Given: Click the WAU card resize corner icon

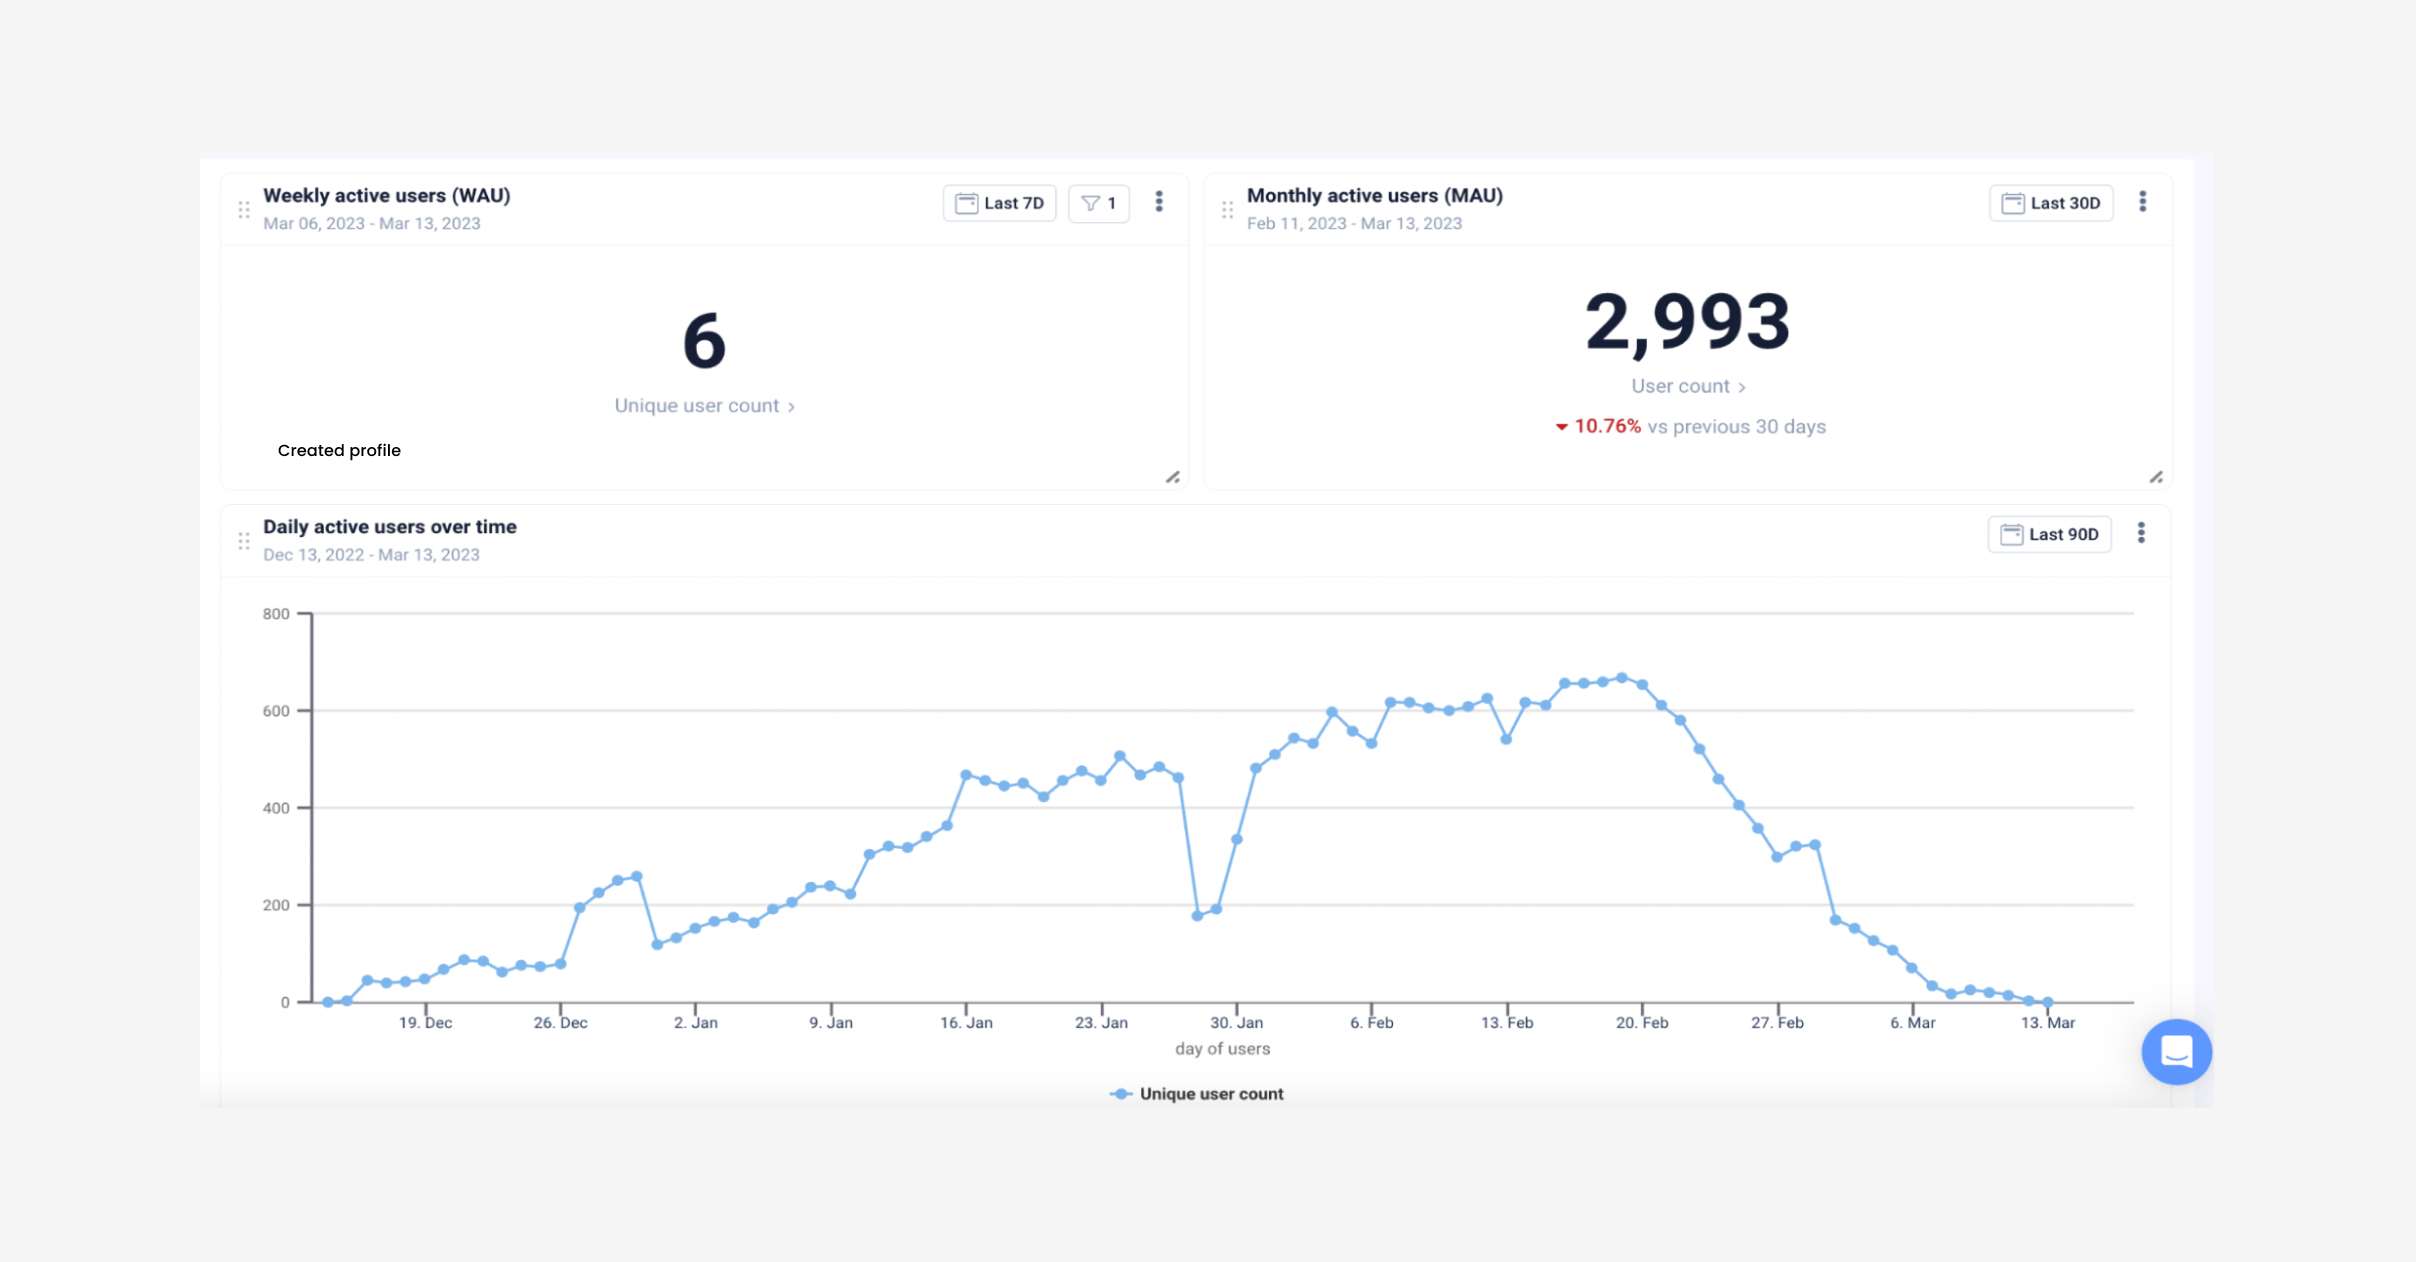Looking at the screenshot, I should pos(1172,477).
